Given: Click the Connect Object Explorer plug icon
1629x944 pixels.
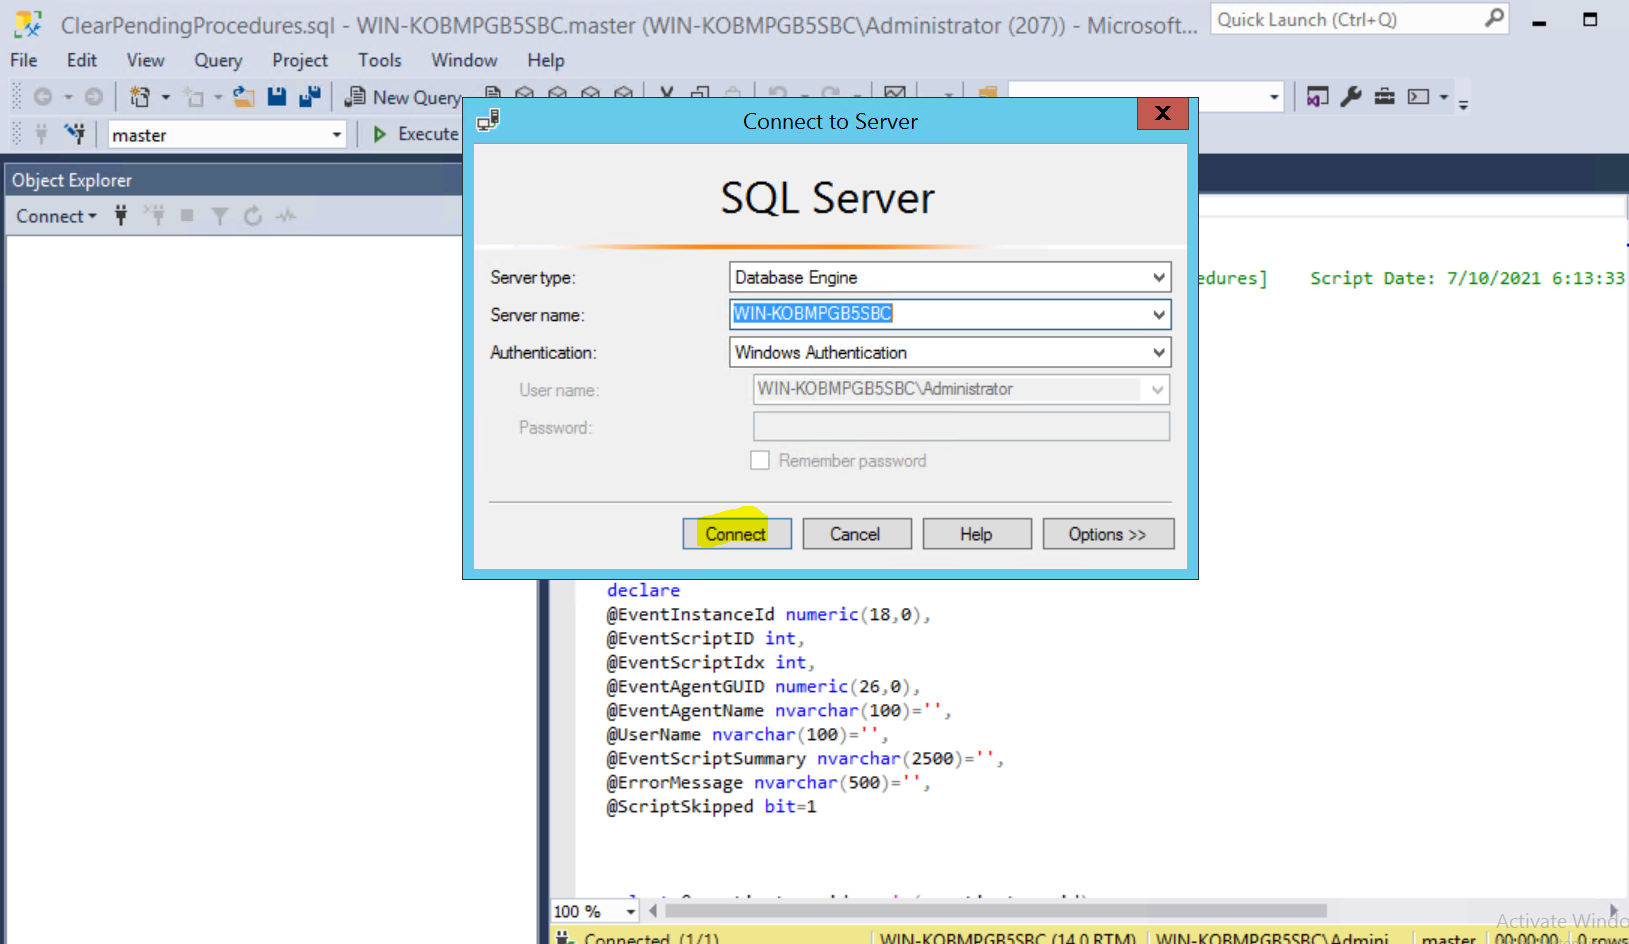Looking at the screenshot, I should tap(121, 215).
